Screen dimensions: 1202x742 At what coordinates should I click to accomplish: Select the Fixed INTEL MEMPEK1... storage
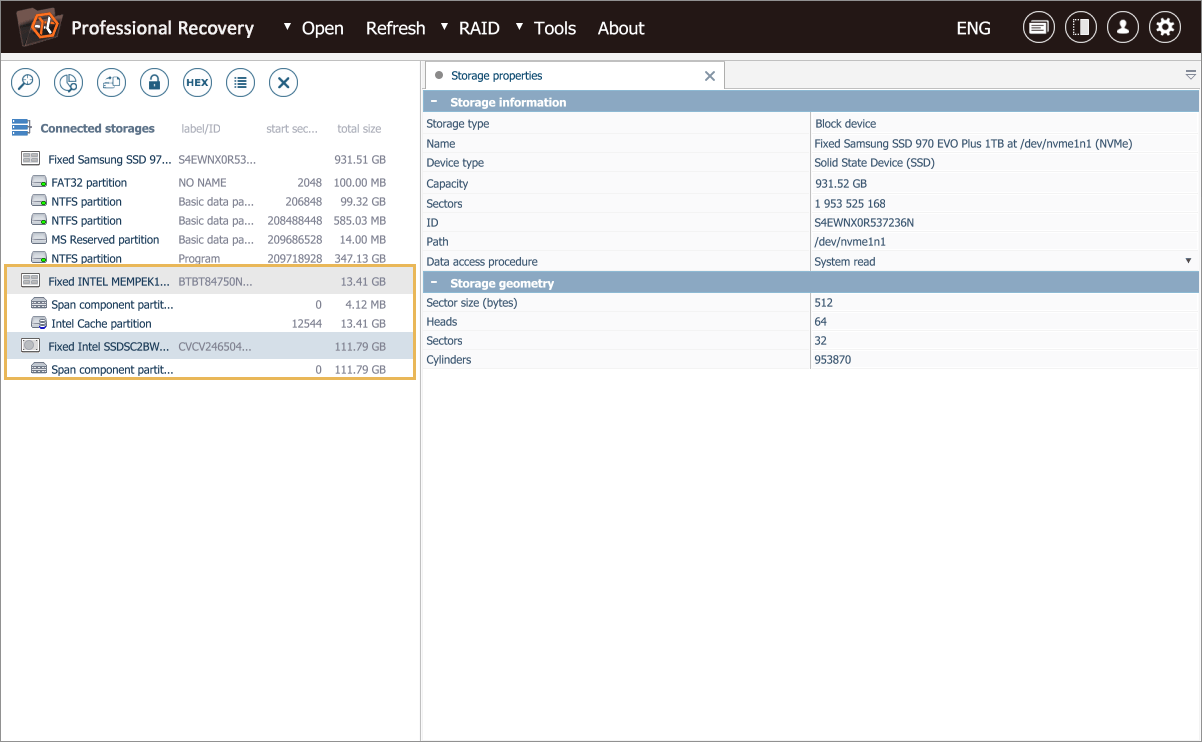208,281
